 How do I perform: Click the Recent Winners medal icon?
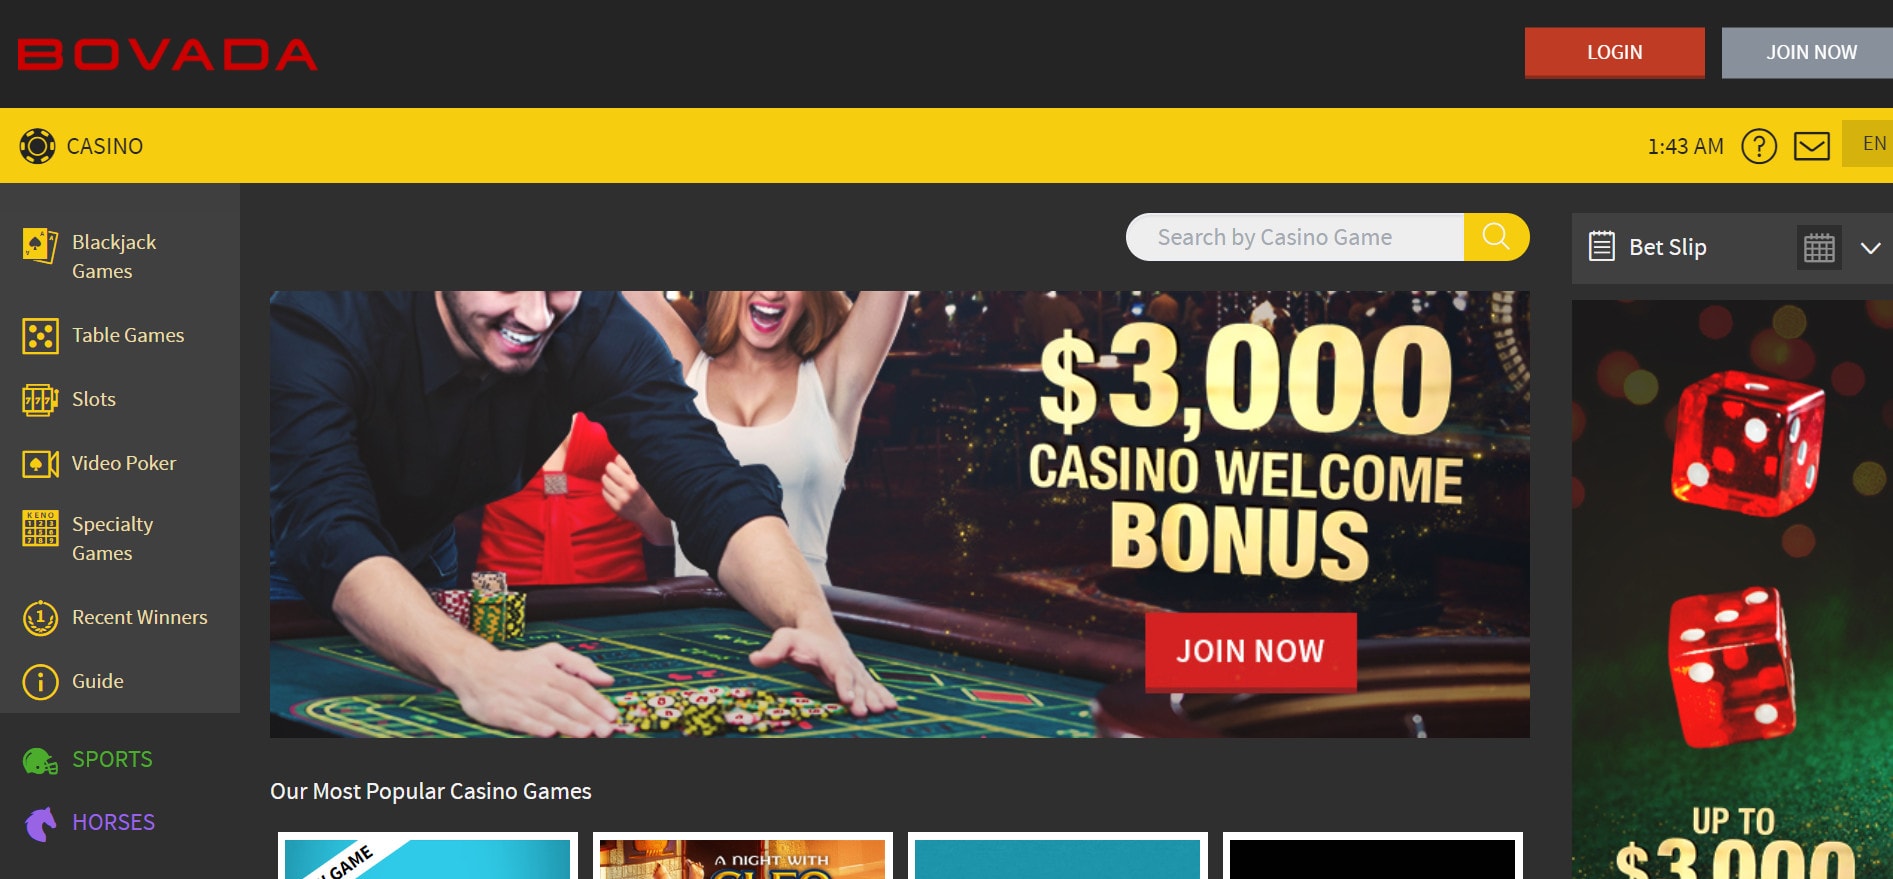pos(40,618)
